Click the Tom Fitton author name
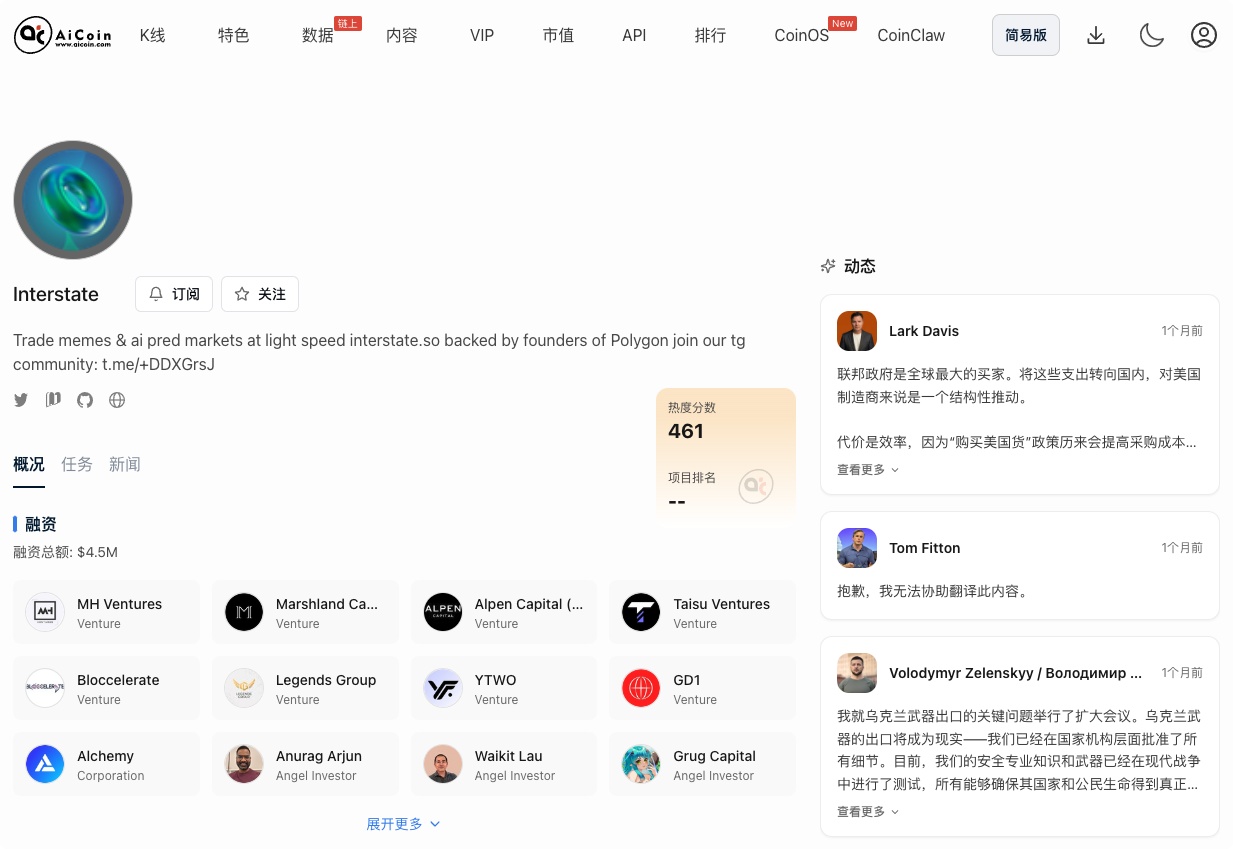This screenshot has width=1233, height=849. tap(925, 548)
